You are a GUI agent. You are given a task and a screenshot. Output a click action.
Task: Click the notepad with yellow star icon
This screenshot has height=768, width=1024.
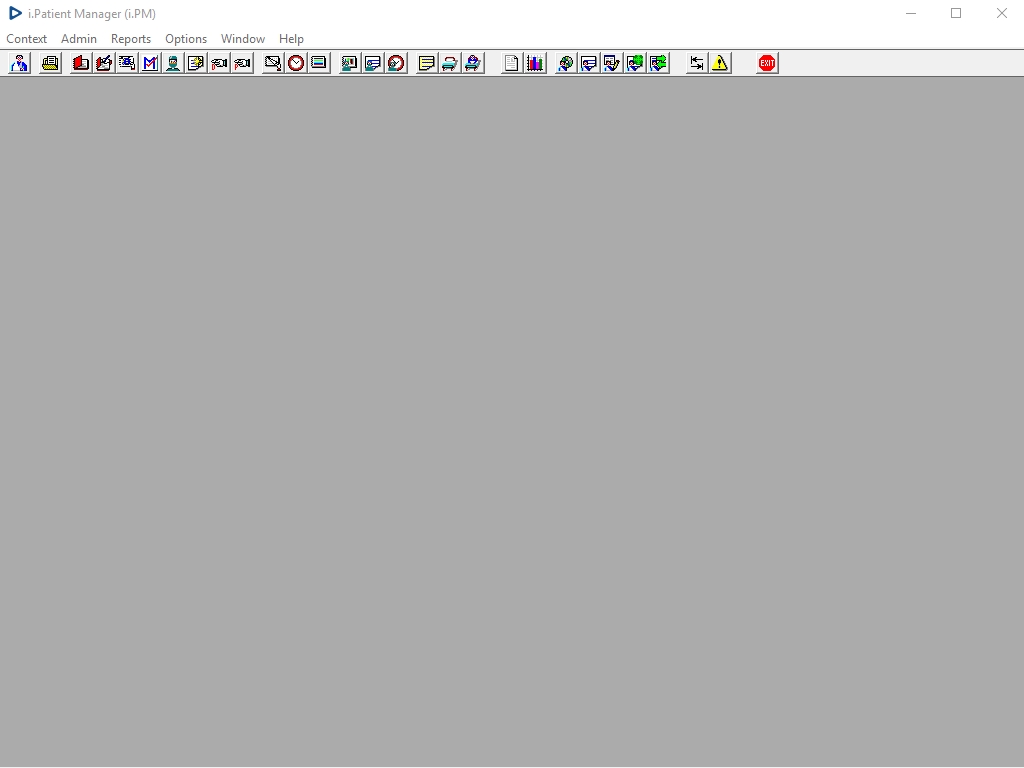196,63
